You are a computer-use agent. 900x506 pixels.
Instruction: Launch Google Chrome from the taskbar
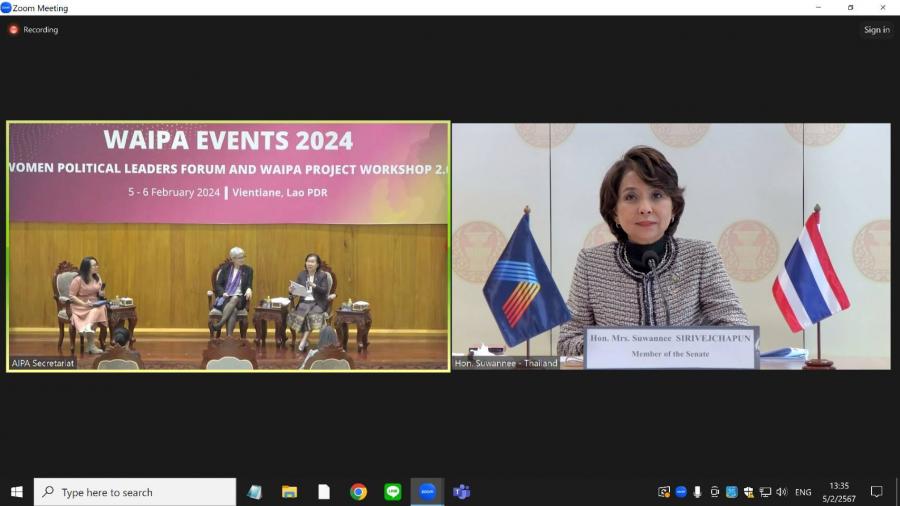click(358, 492)
